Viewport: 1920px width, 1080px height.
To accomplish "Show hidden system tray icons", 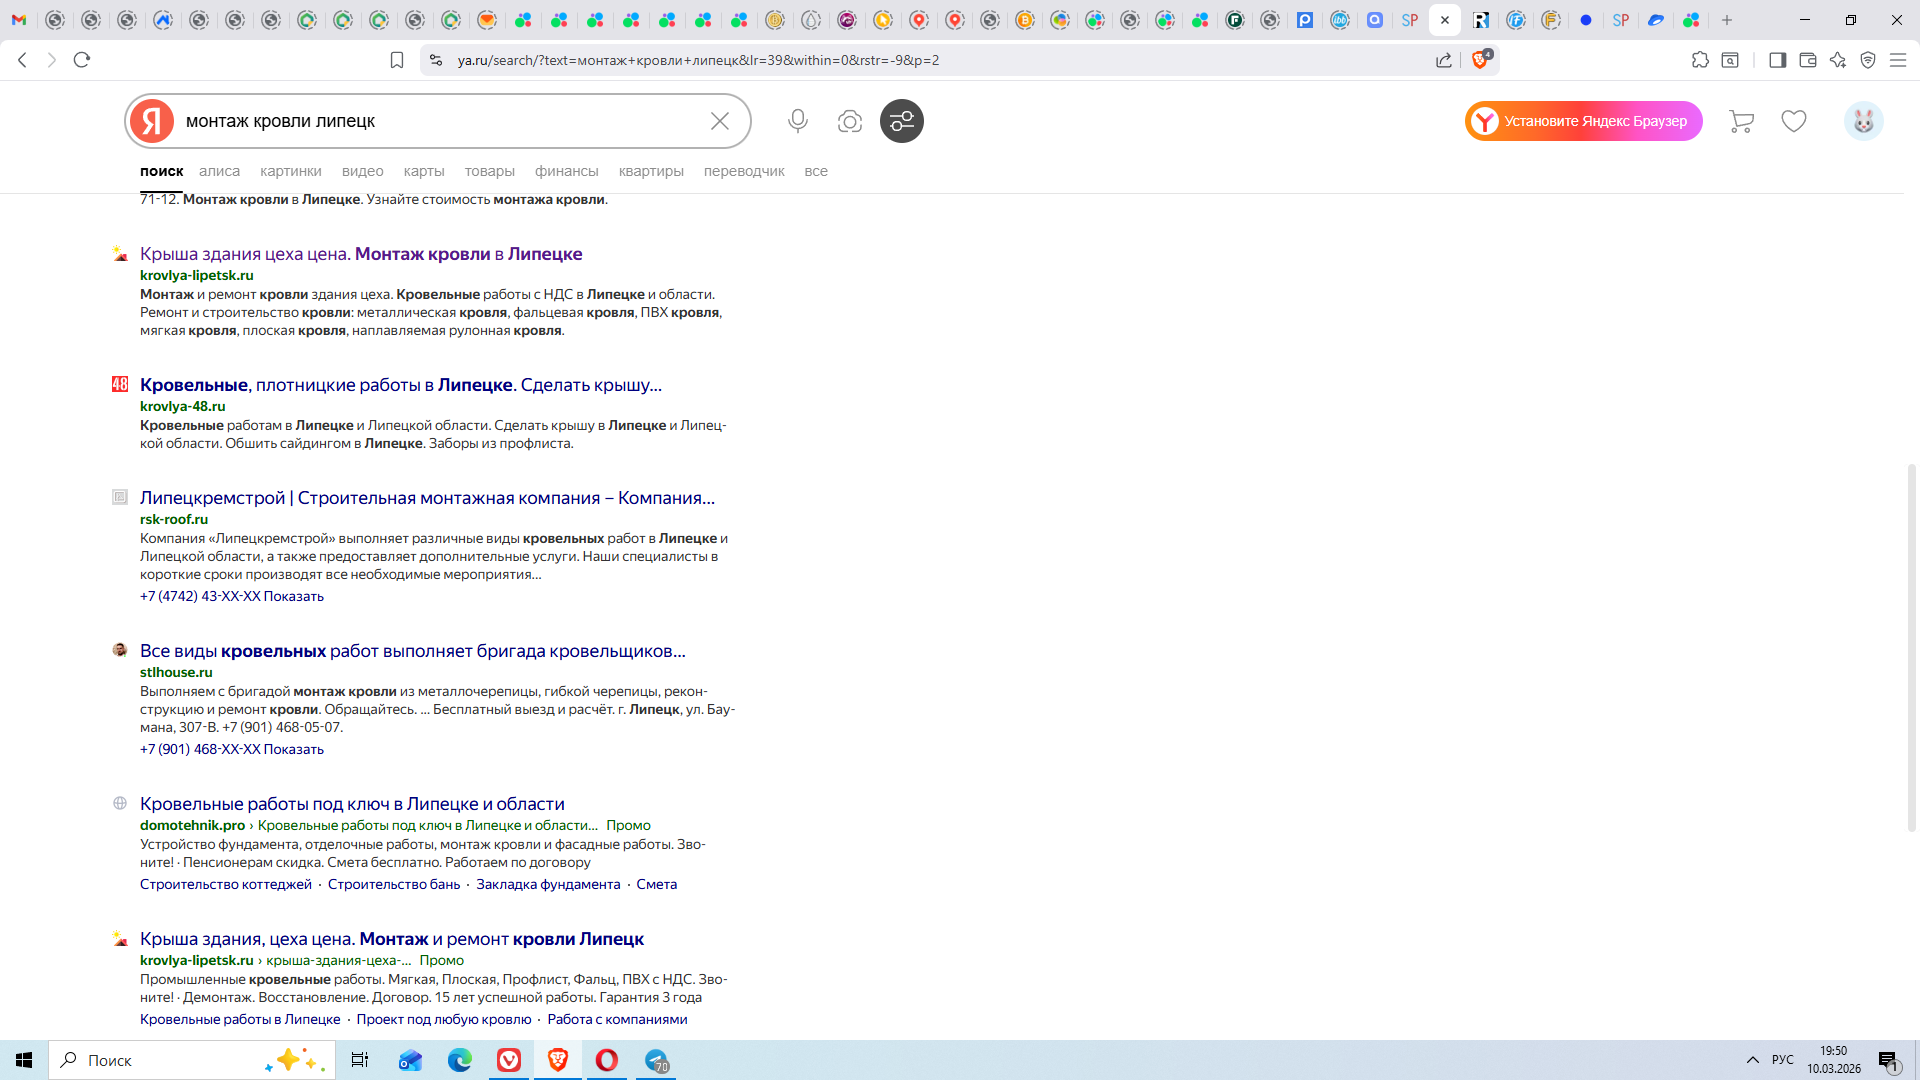I will click(x=1752, y=1060).
